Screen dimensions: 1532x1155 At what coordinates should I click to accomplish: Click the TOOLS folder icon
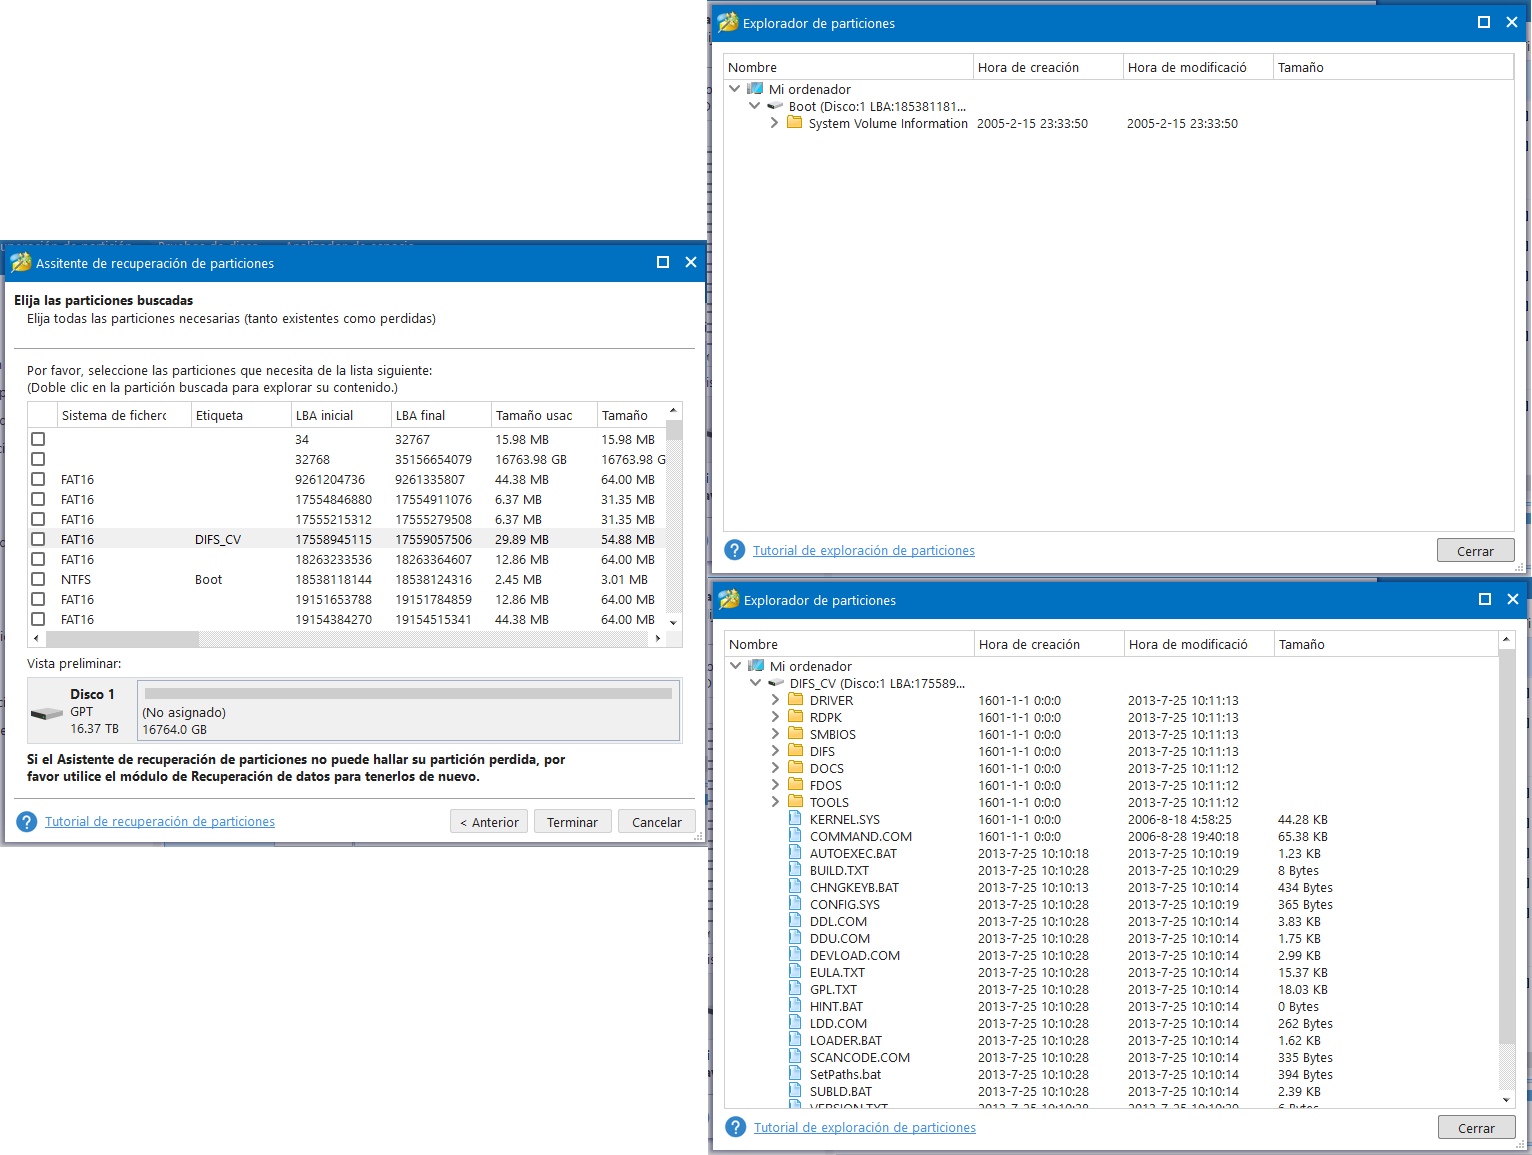(795, 802)
